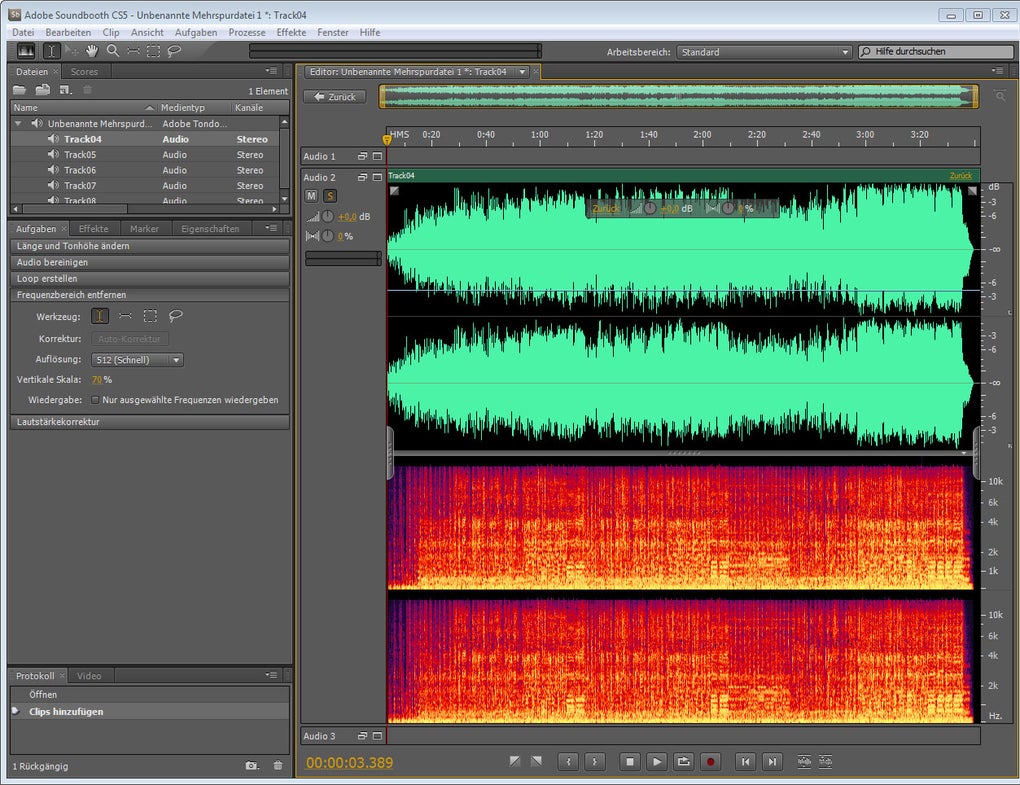Enable 'Nur ausgewählte Frequenzen wiedergeben' checkbox

pyautogui.click(x=95, y=400)
